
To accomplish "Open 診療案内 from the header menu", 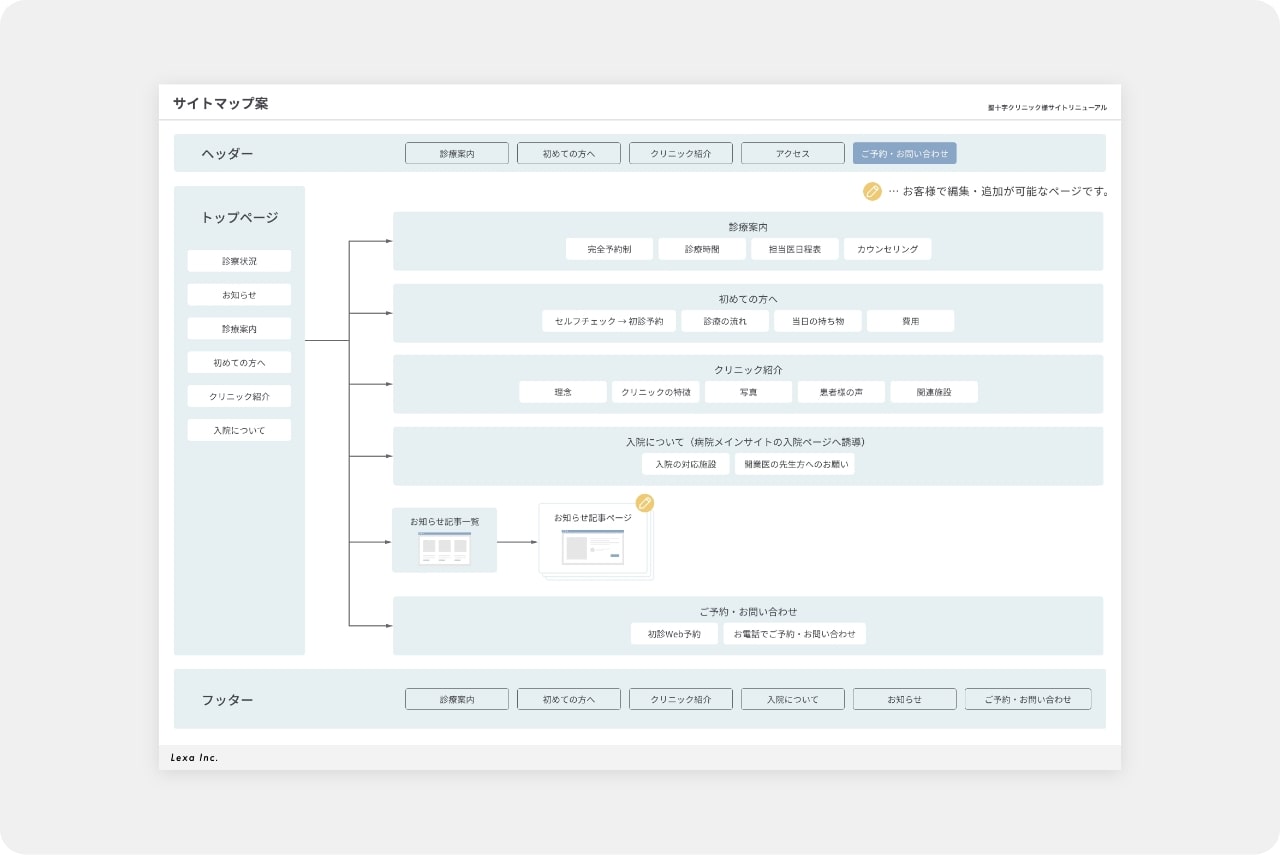I will (456, 153).
